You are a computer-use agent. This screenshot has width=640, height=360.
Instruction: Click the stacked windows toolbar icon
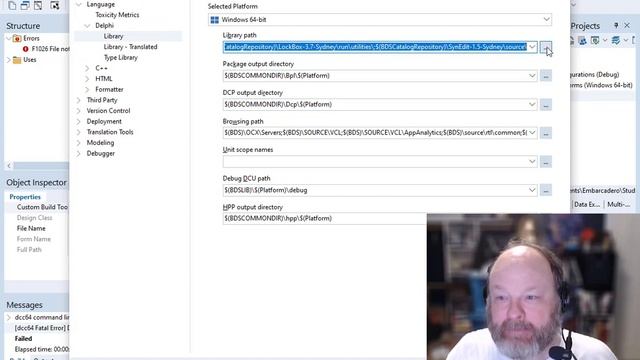tap(25, 5)
